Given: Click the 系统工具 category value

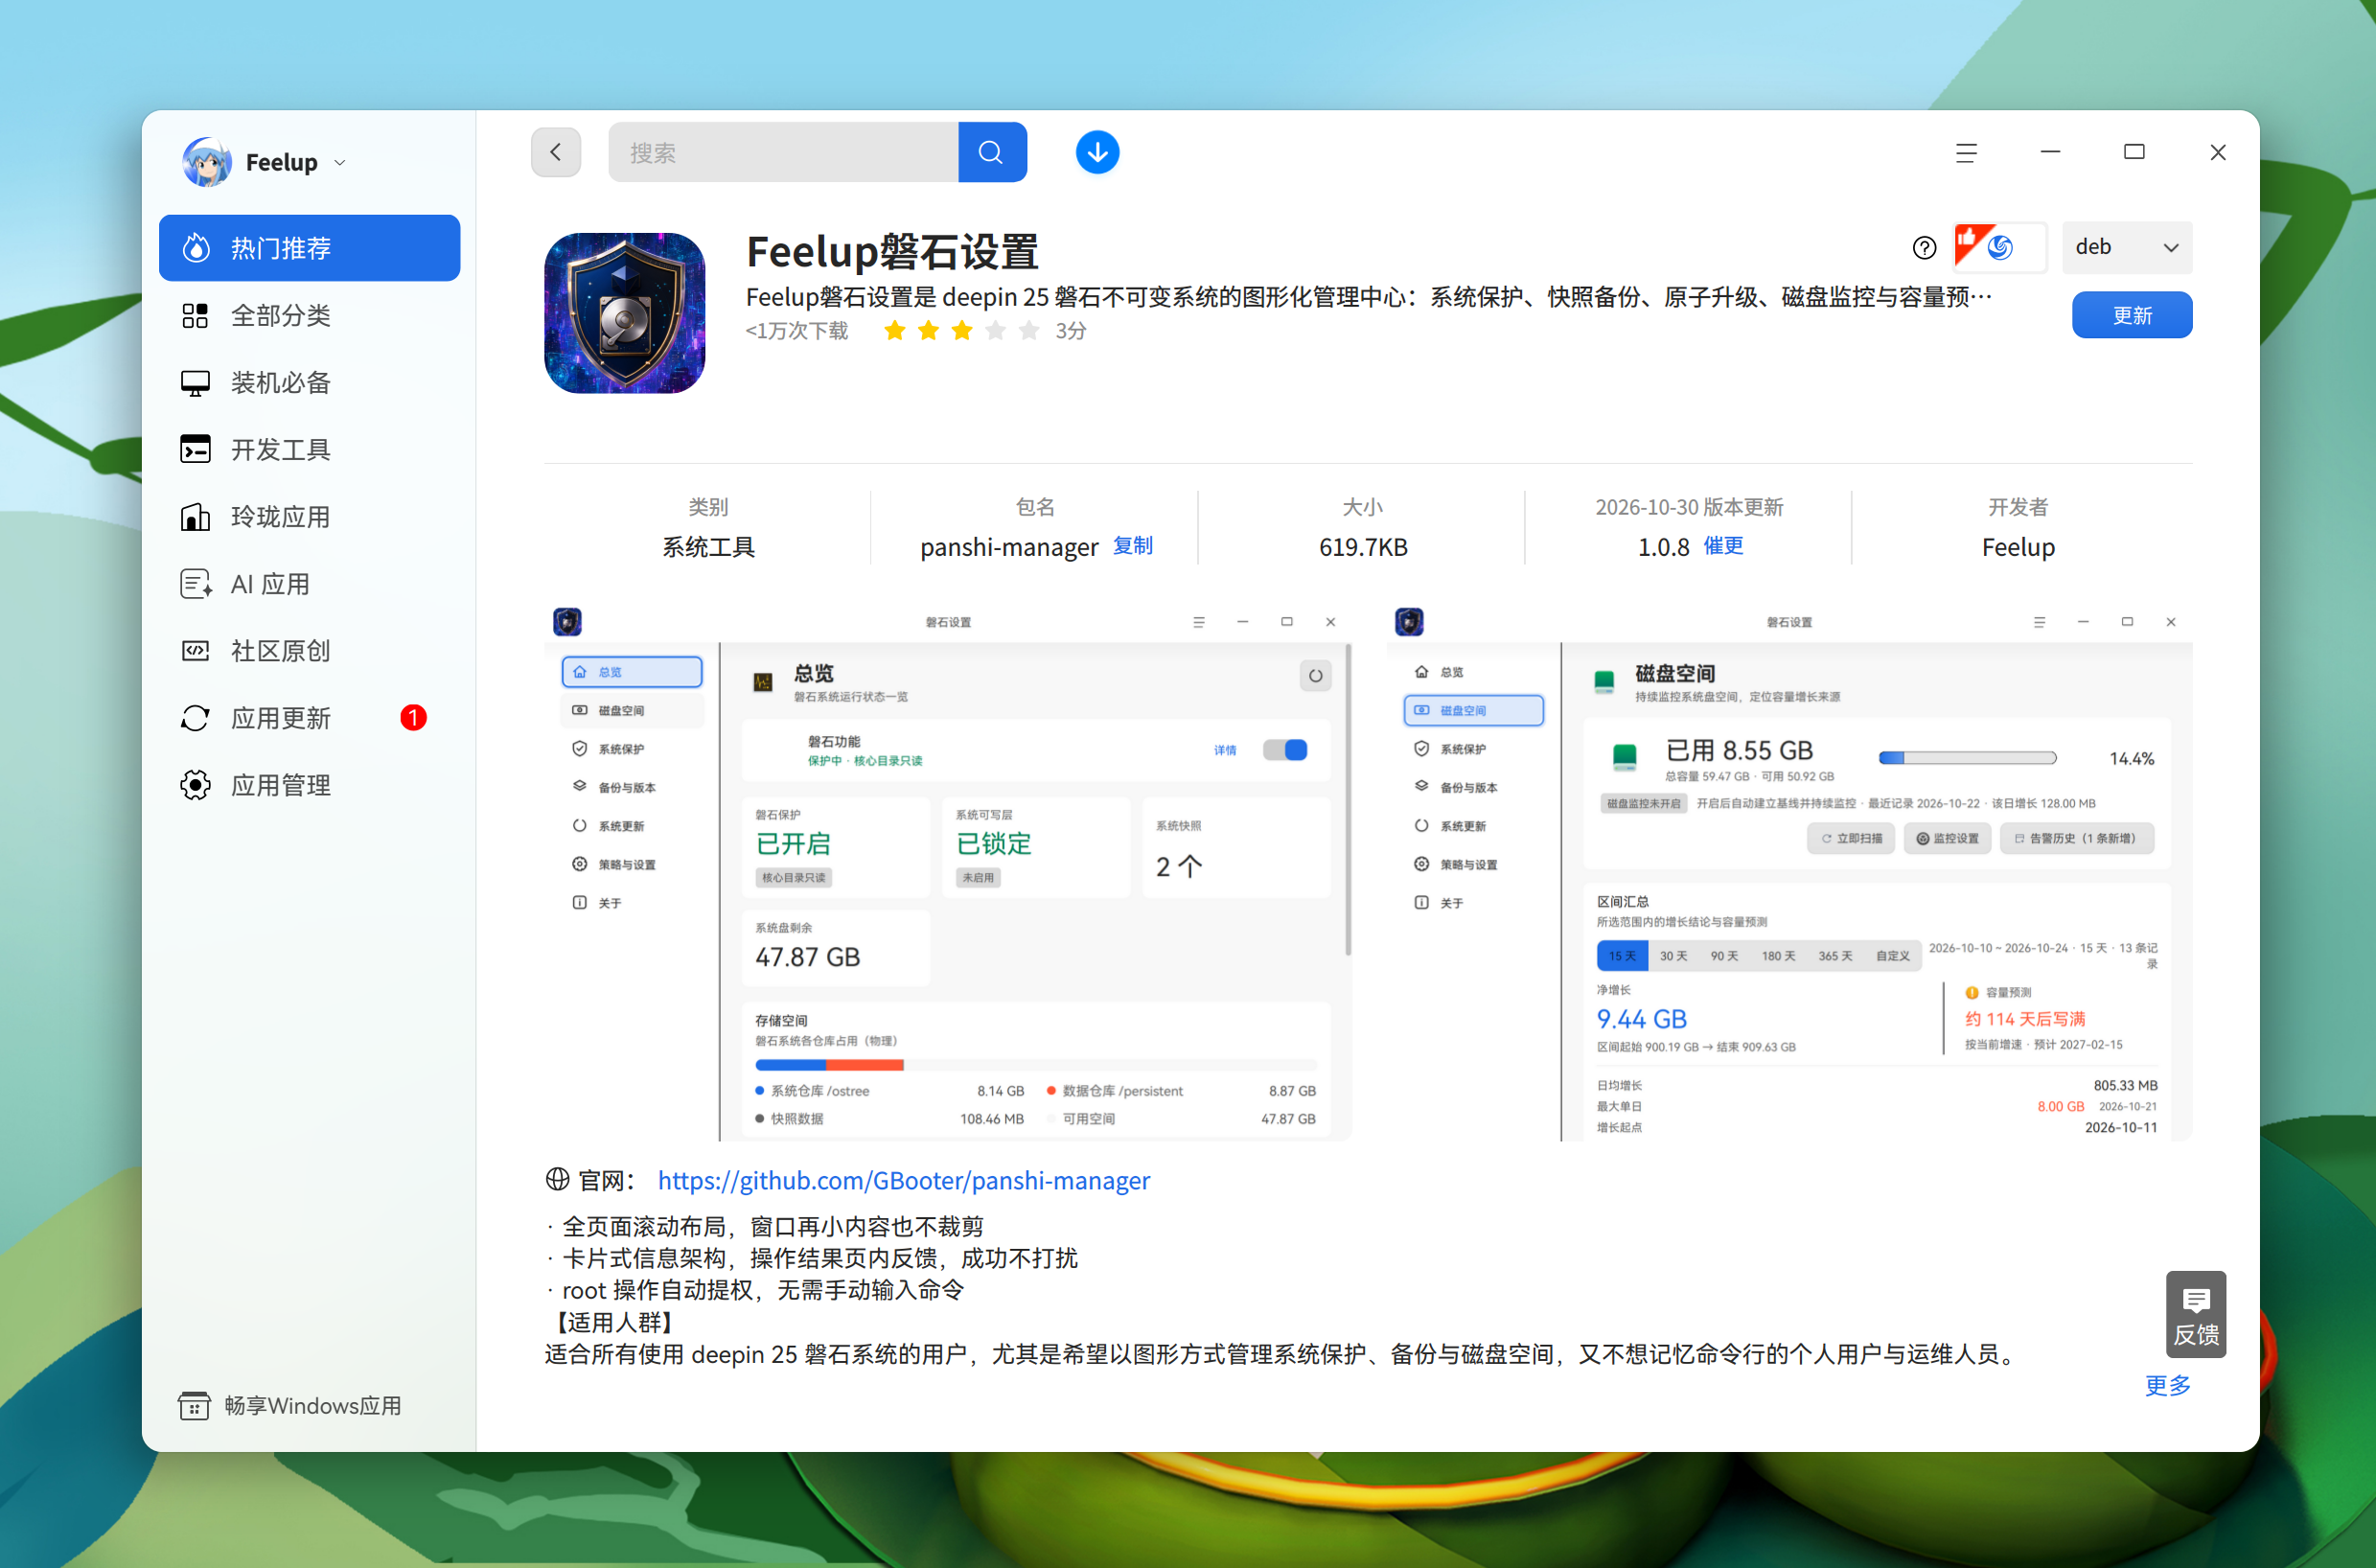Looking at the screenshot, I should tap(708, 547).
